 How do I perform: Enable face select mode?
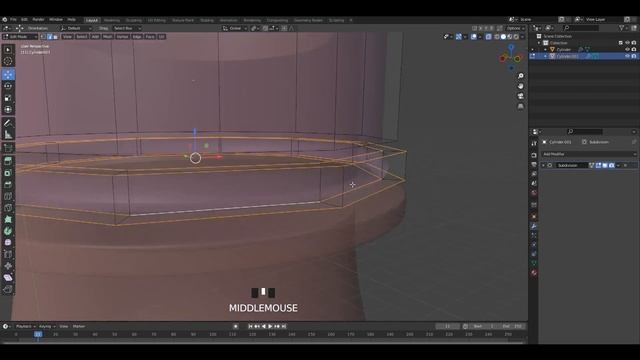(56, 37)
